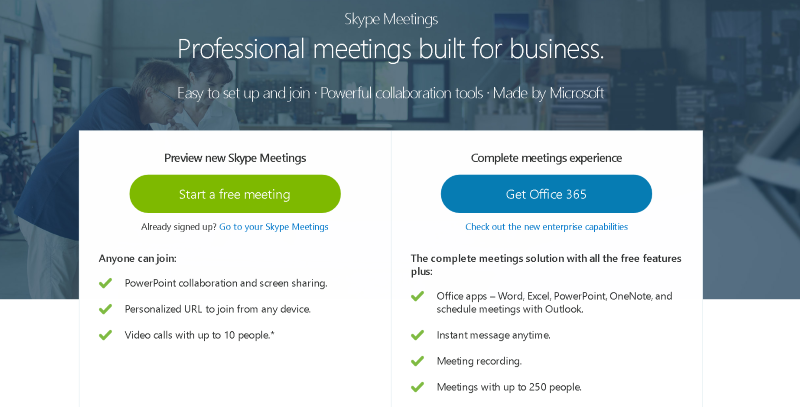Click the Professional meetings built for business headline
800x407 pixels.
tap(391, 49)
